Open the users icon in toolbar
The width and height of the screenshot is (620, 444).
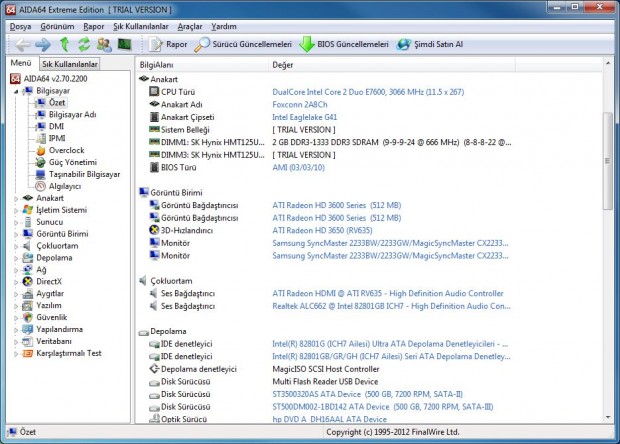(104, 44)
